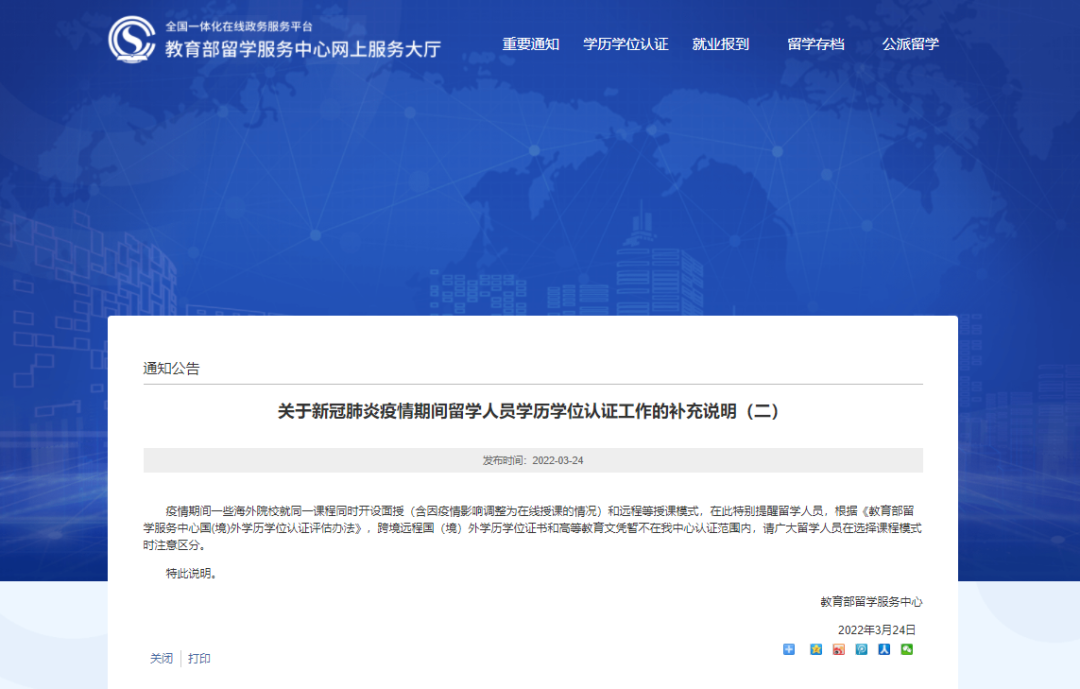The height and width of the screenshot is (689, 1080).
Task: Share to WeChat using green icon
Action: pos(907,649)
